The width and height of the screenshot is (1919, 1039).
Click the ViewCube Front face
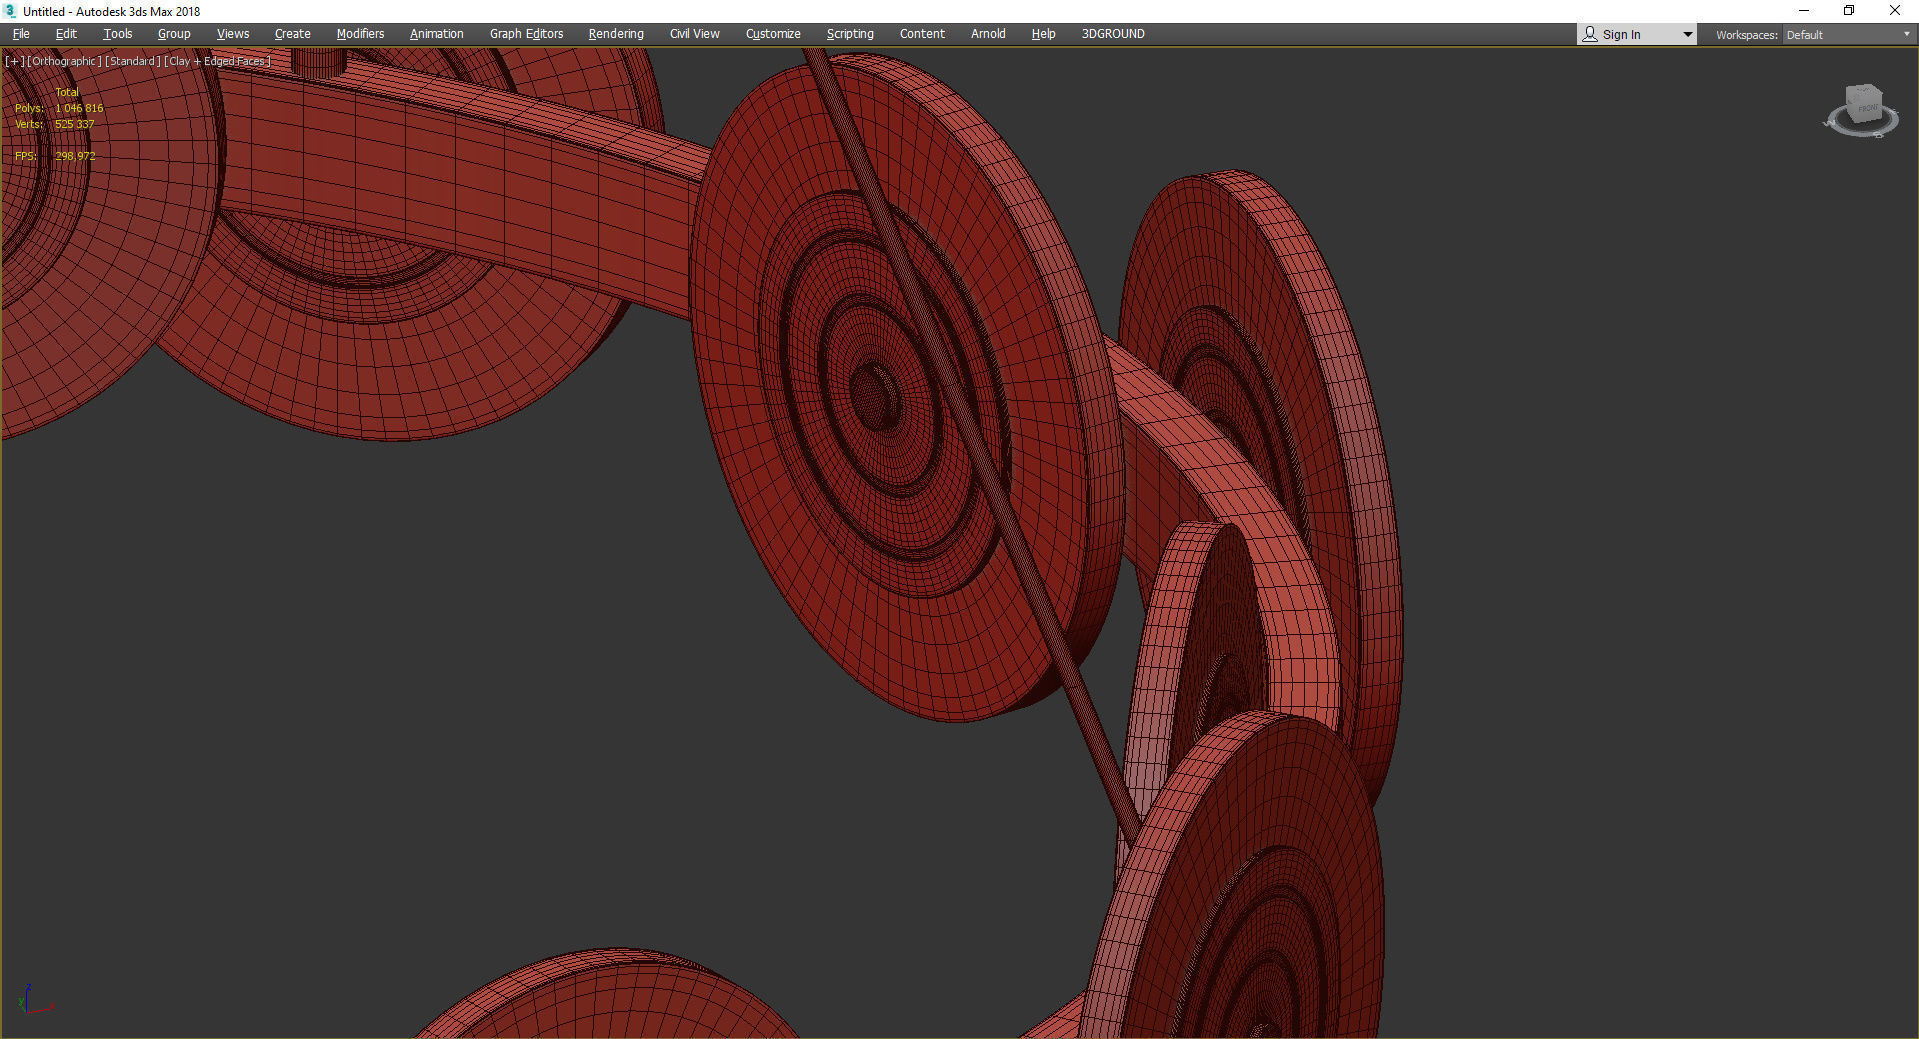(x=1865, y=106)
